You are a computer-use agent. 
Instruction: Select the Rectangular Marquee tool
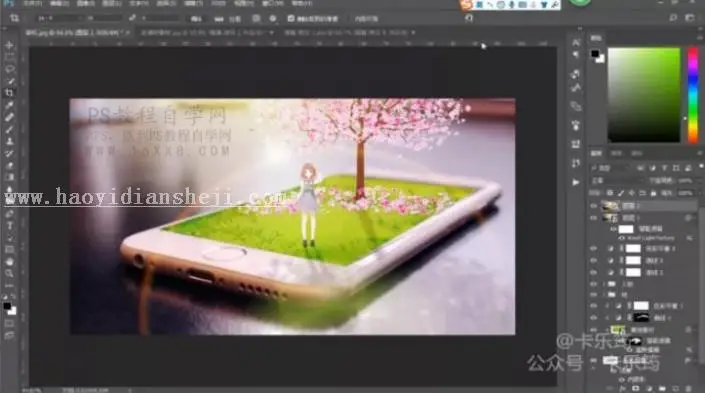coord(9,57)
